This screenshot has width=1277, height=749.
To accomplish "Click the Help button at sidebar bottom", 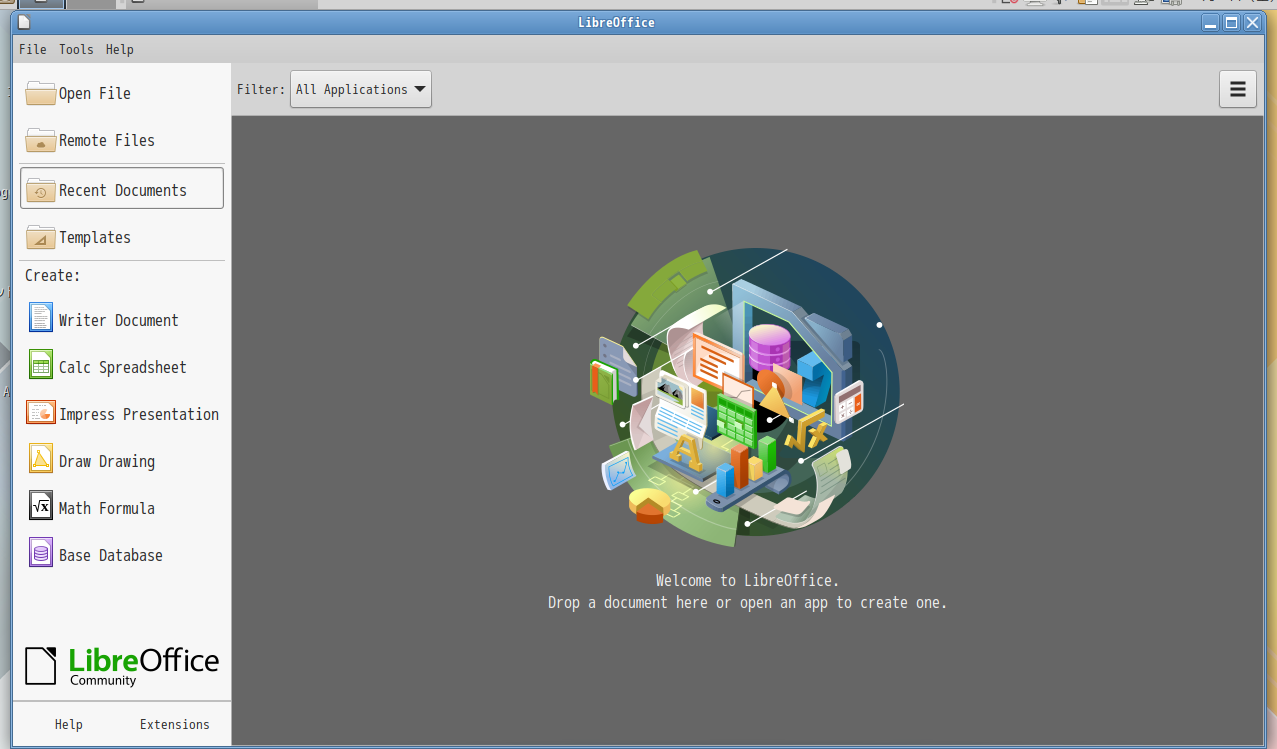I will [69, 724].
